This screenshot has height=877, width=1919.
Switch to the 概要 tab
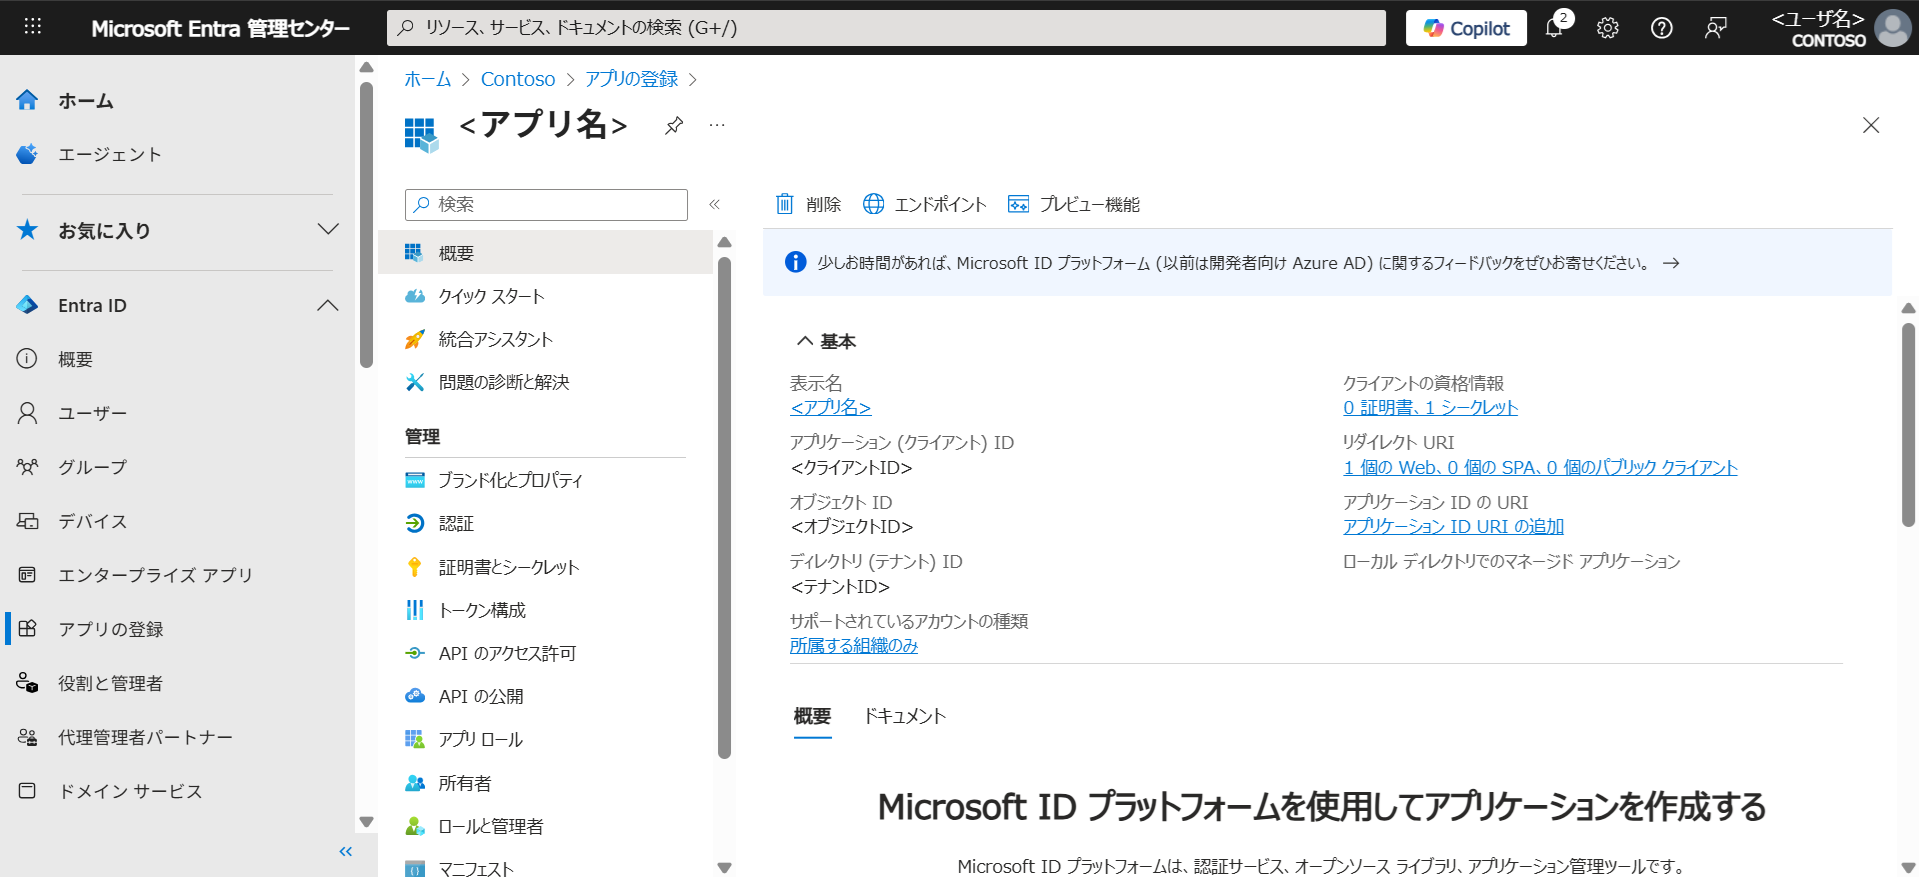[812, 716]
